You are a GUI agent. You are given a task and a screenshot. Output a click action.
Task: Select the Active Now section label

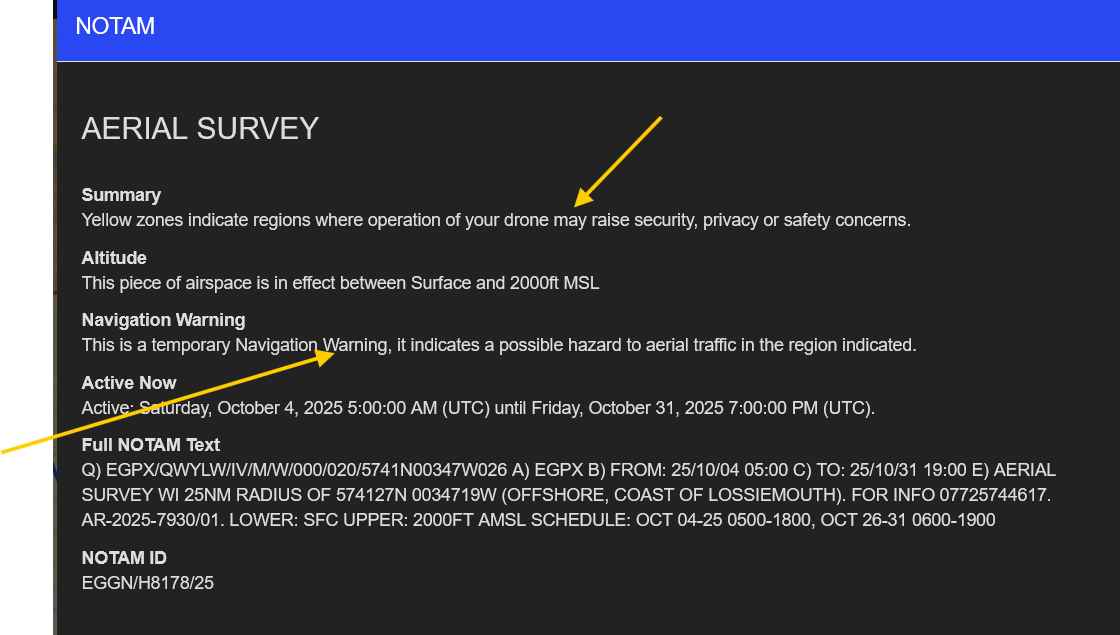(129, 383)
